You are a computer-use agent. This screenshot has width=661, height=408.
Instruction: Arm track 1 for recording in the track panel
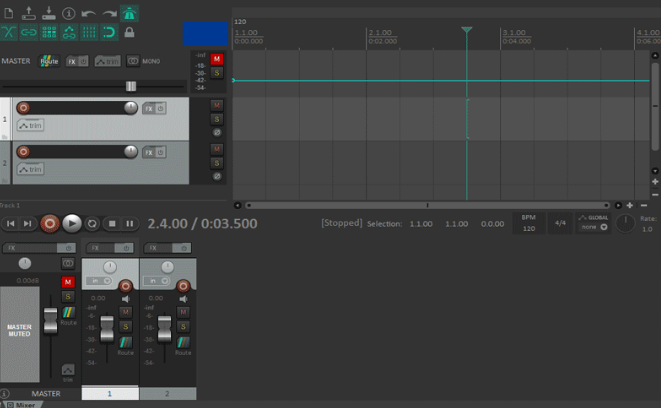point(23,108)
